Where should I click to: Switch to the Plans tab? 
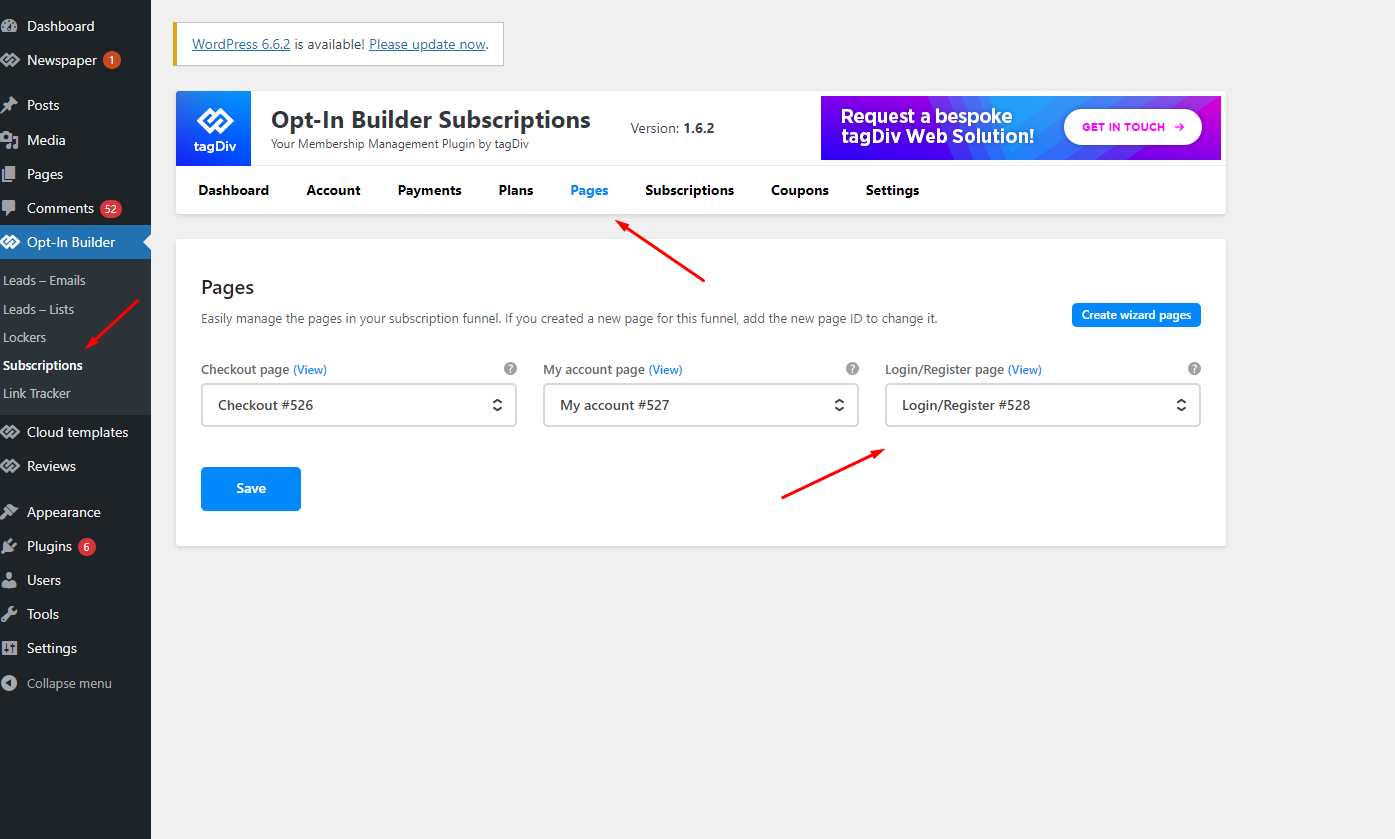[x=516, y=190]
